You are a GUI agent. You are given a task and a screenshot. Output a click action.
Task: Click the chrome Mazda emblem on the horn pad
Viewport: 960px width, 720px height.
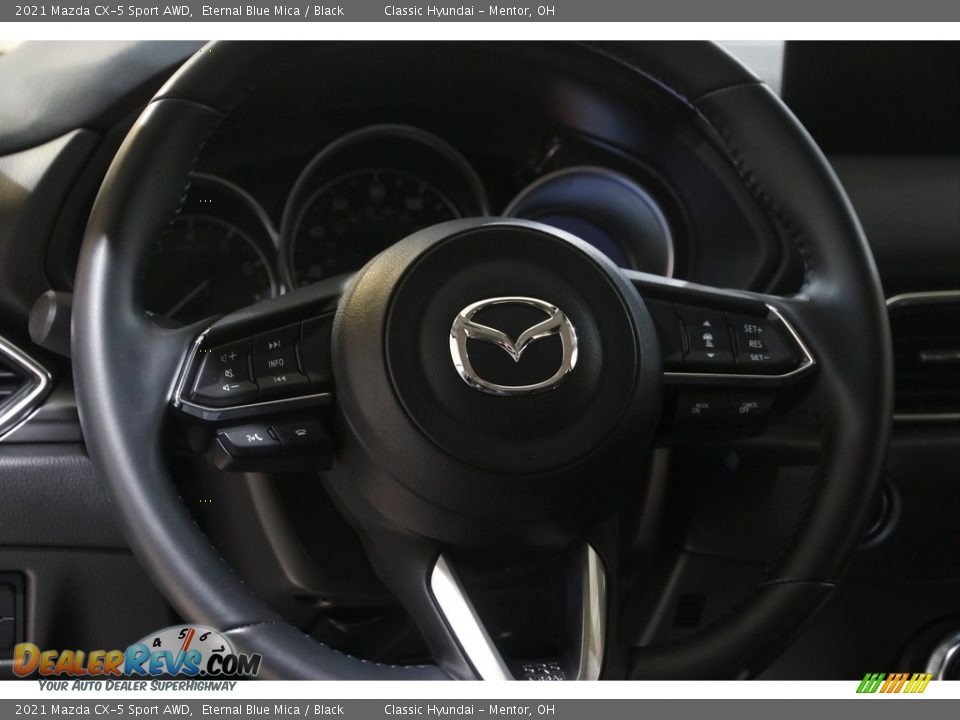(x=513, y=345)
